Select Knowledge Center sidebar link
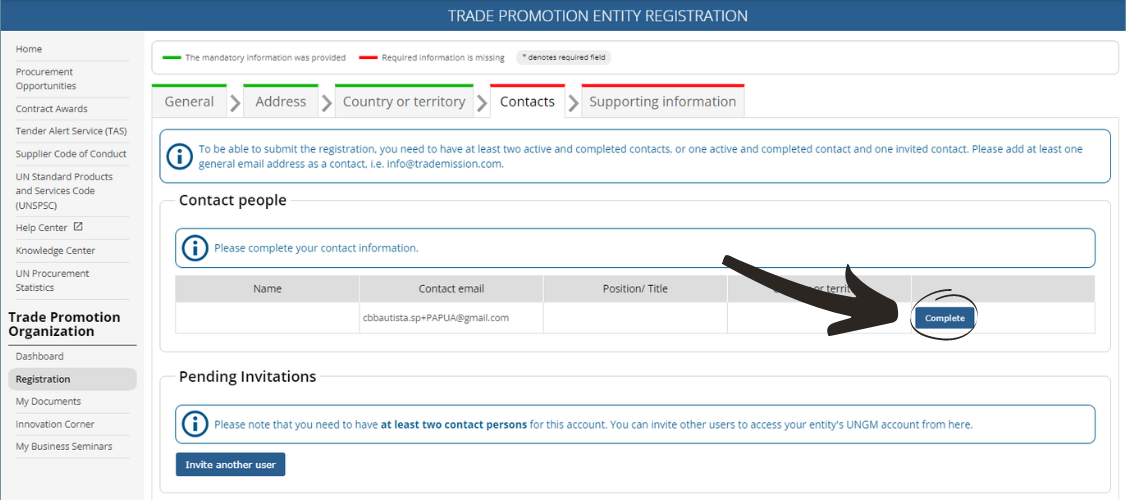The image size is (1127, 500). pyautogui.click(x=55, y=250)
